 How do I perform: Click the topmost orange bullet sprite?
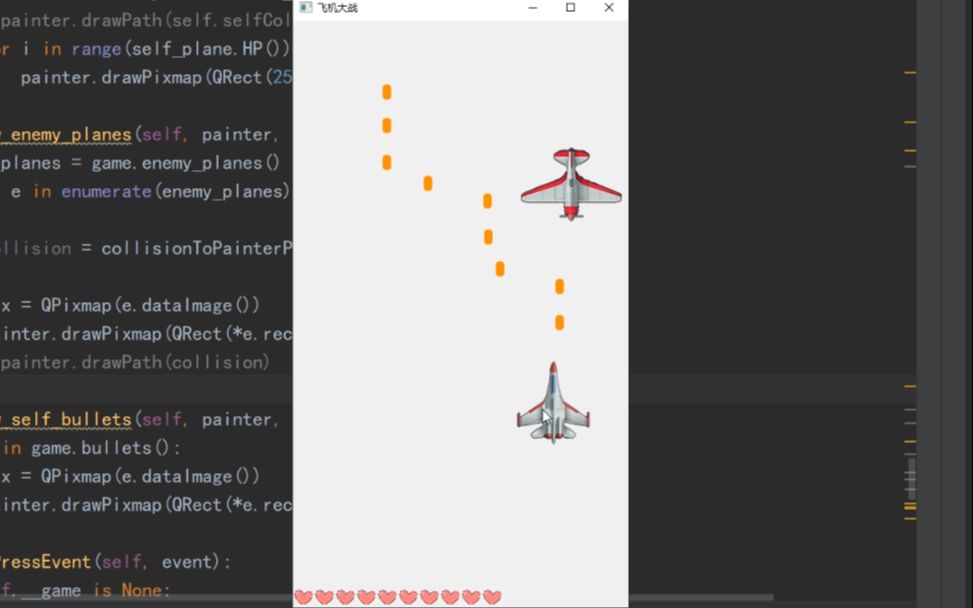pyautogui.click(x=387, y=91)
